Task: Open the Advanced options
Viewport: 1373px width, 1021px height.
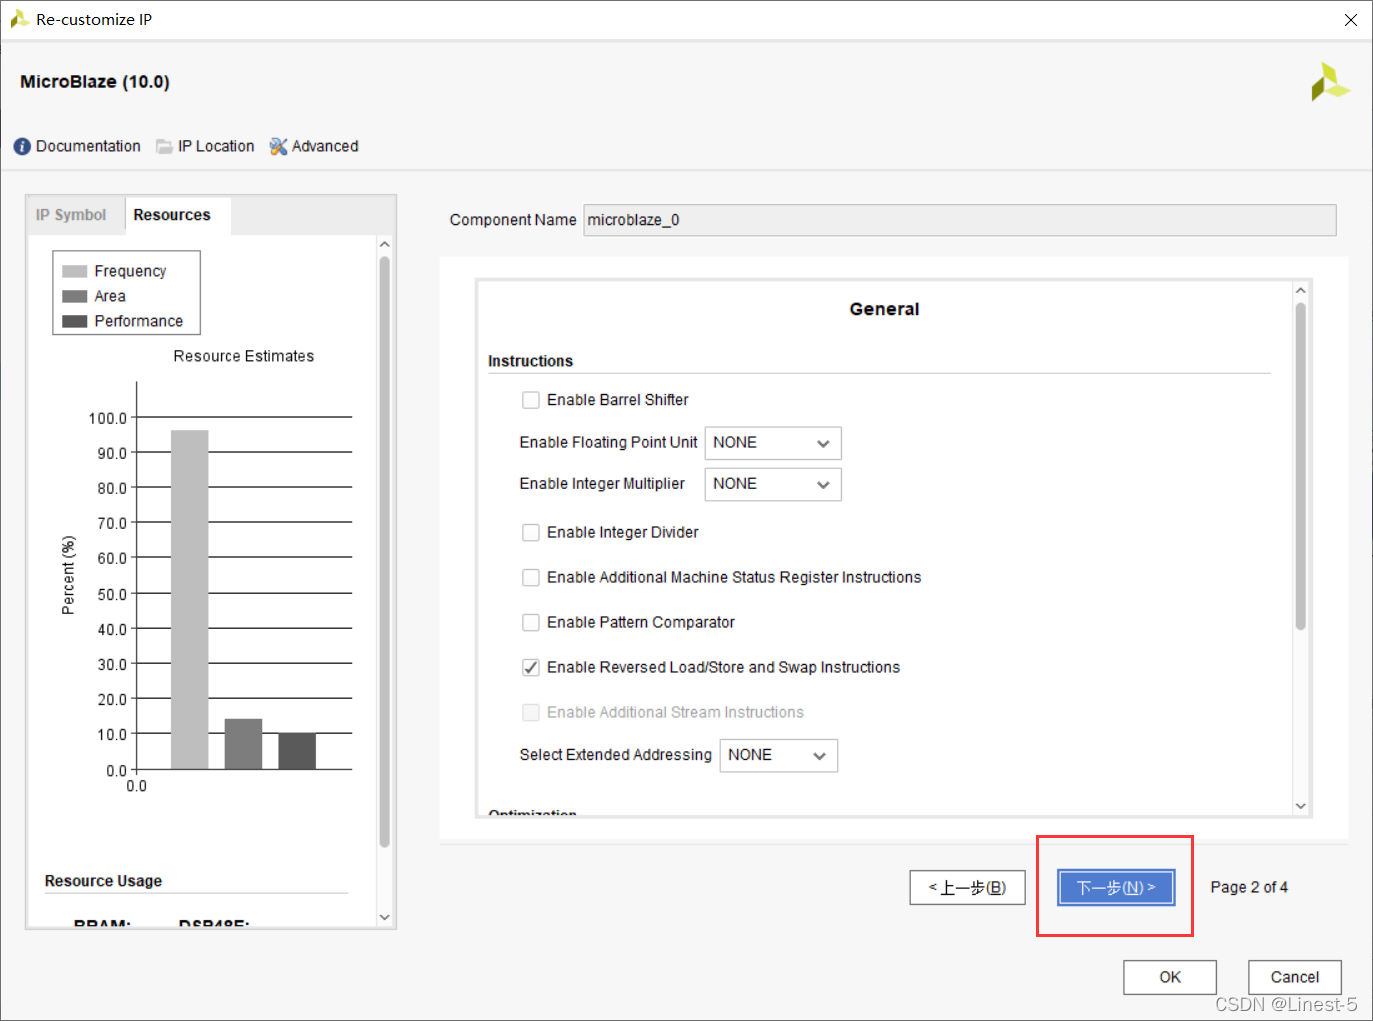Action: coord(325,146)
